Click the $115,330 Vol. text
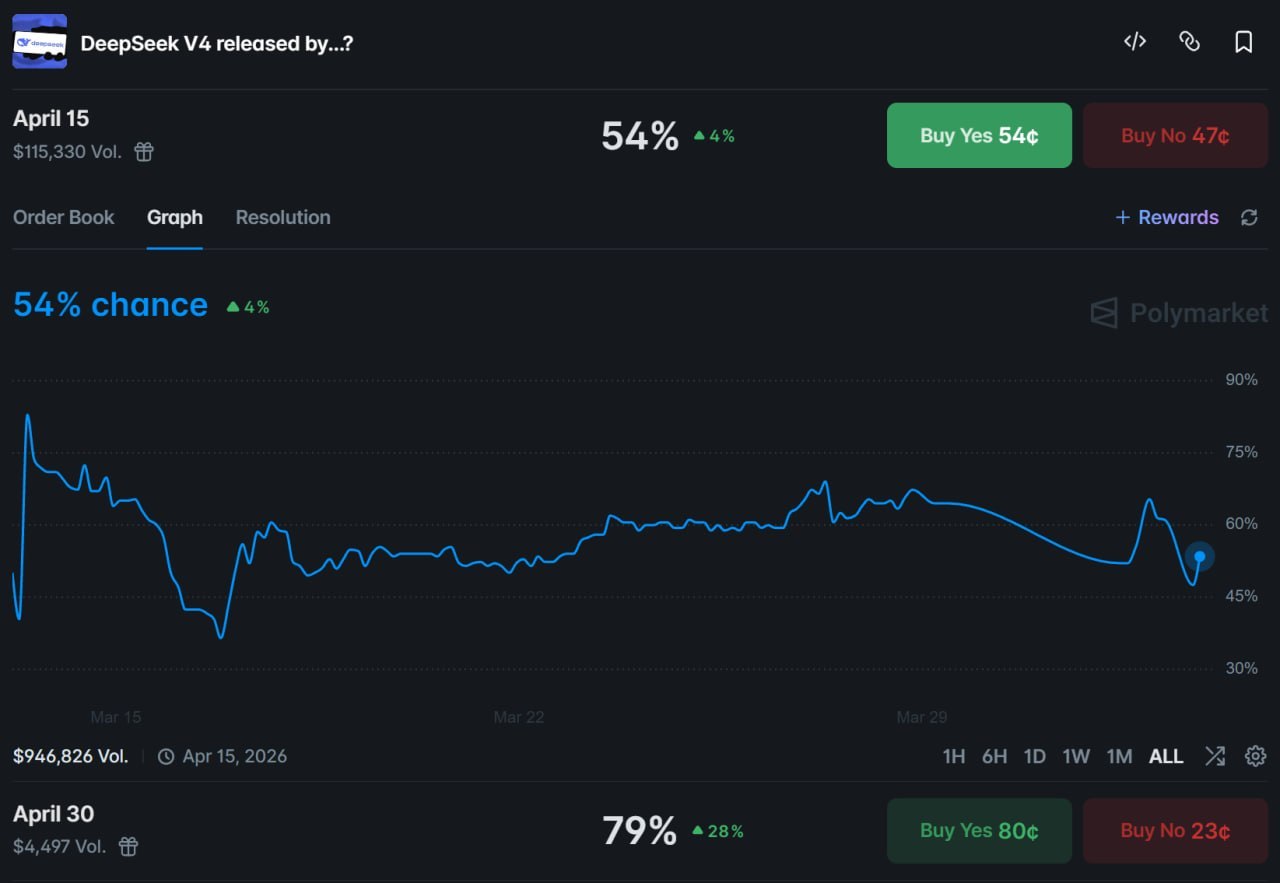 (x=67, y=152)
